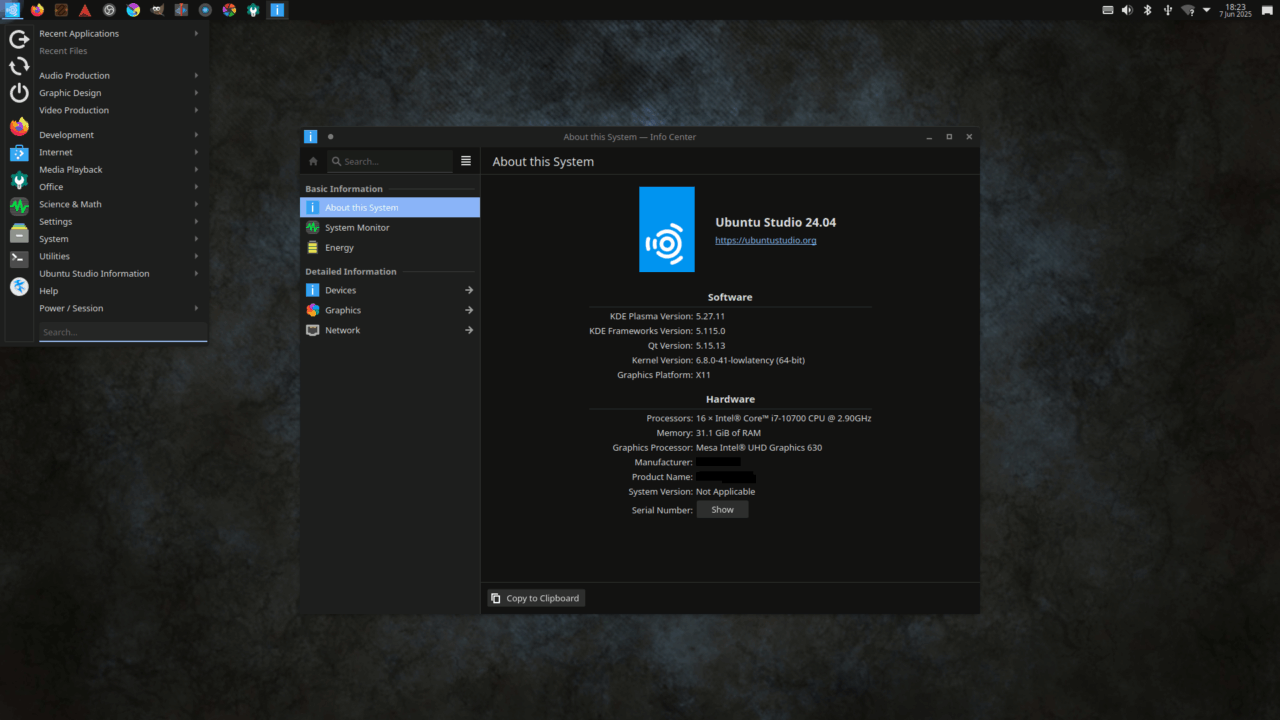Click the Shut Down power icon
Image resolution: width=1280 pixels, height=720 pixels.
point(19,93)
